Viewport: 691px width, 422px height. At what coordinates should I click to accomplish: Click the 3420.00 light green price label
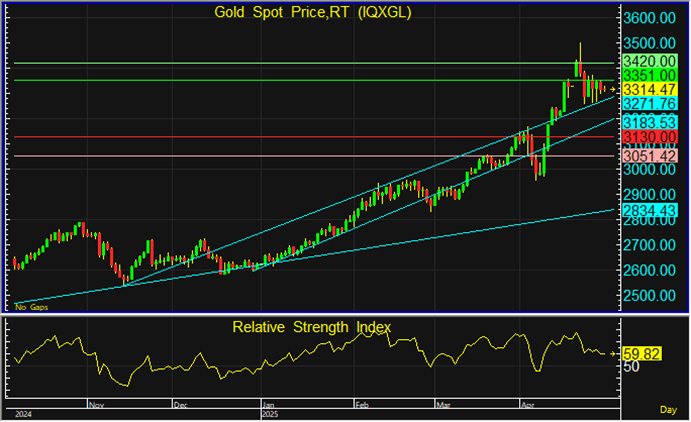tap(649, 62)
